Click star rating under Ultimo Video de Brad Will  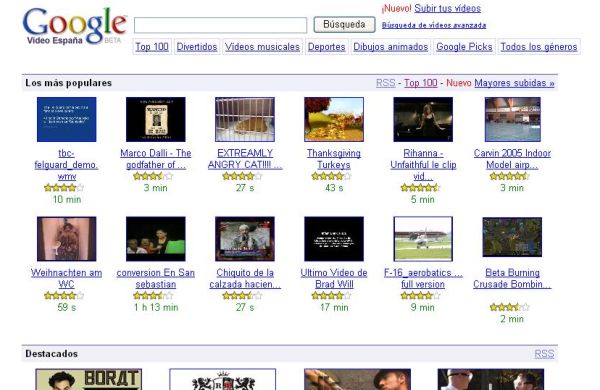(x=331, y=296)
